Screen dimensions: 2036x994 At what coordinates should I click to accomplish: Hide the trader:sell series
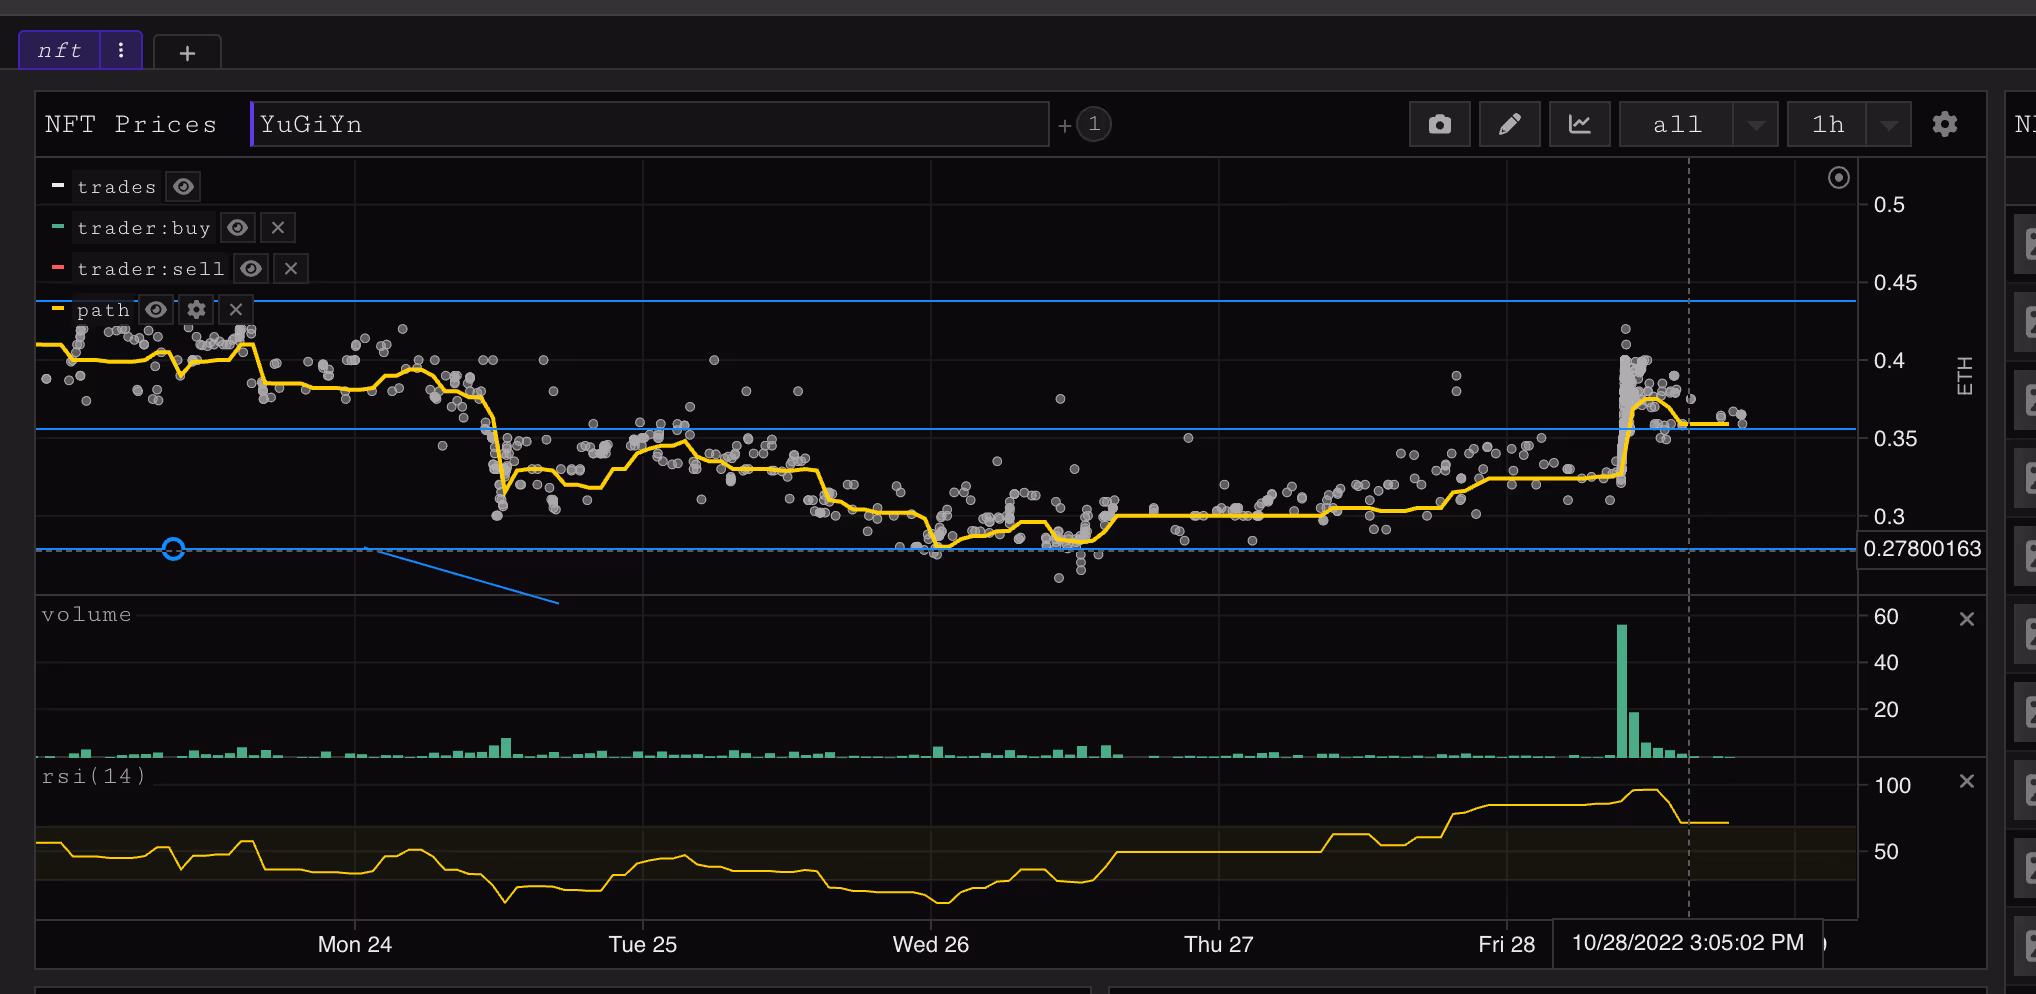251,269
